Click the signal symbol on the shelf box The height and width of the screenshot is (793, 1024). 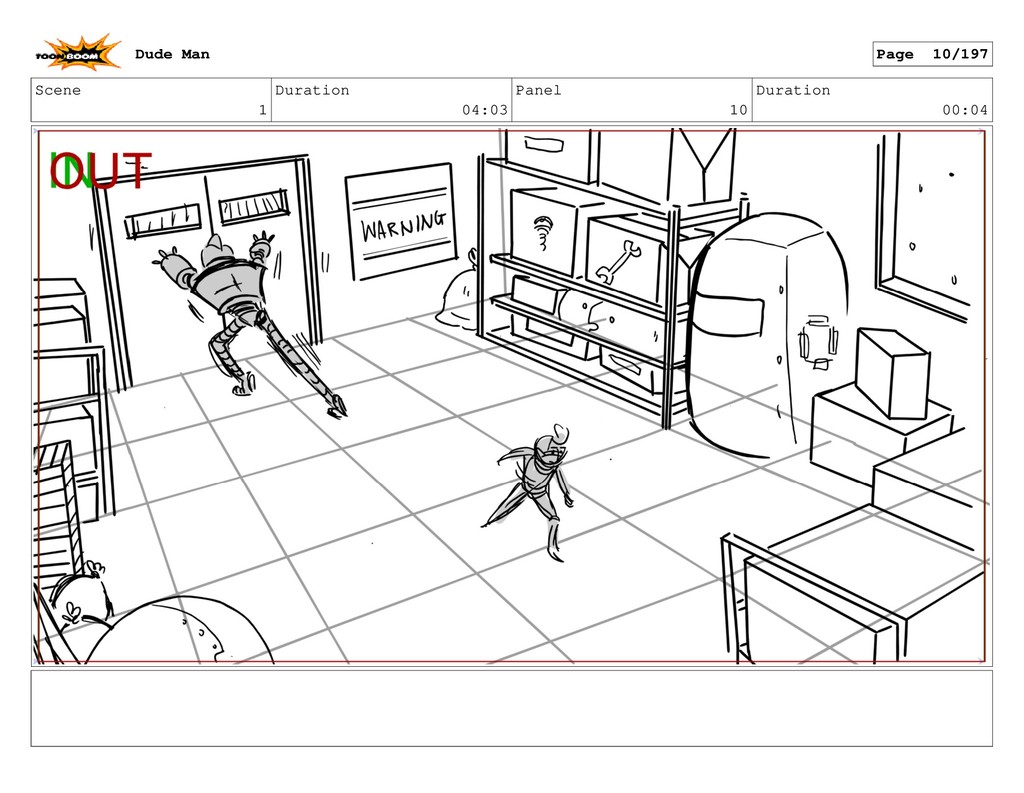[543, 232]
